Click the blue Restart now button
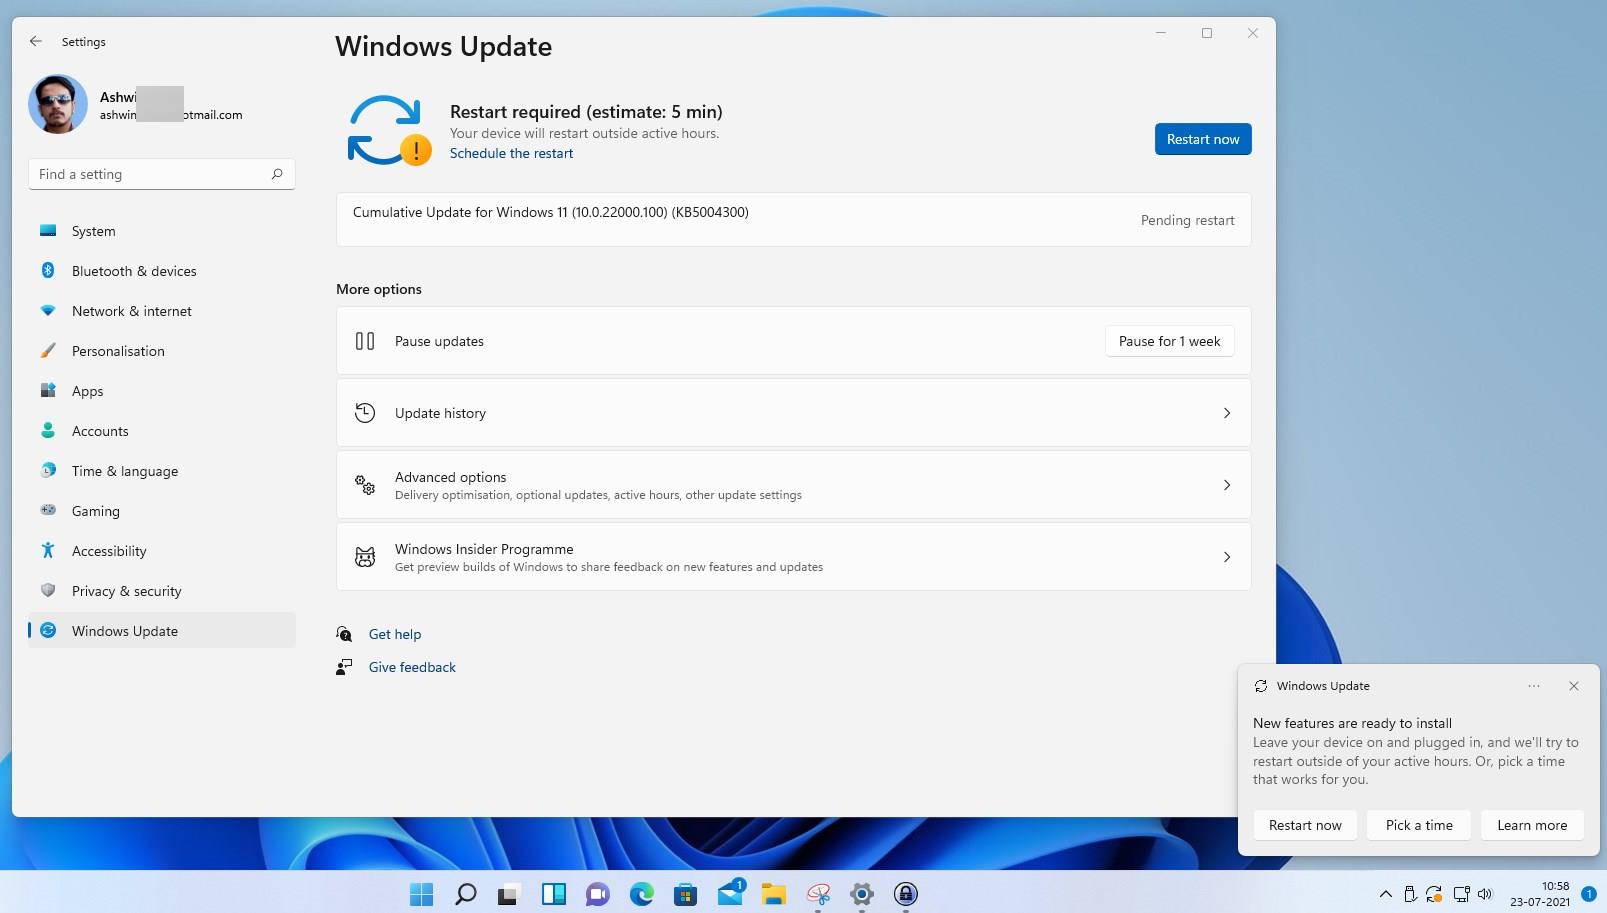 (x=1203, y=139)
